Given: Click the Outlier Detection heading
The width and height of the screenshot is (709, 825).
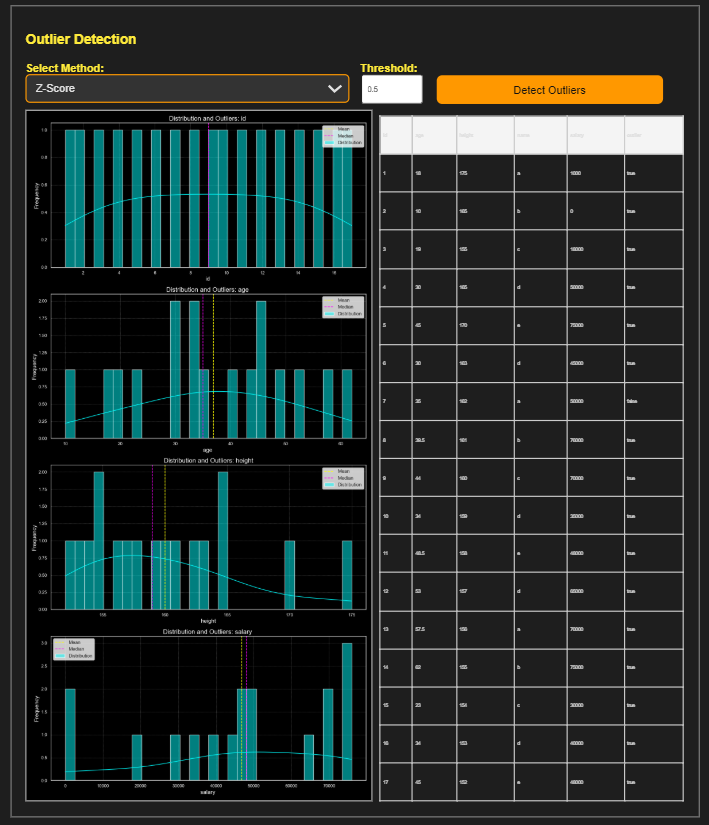Looking at the screenshot, I should click(81, 39).
